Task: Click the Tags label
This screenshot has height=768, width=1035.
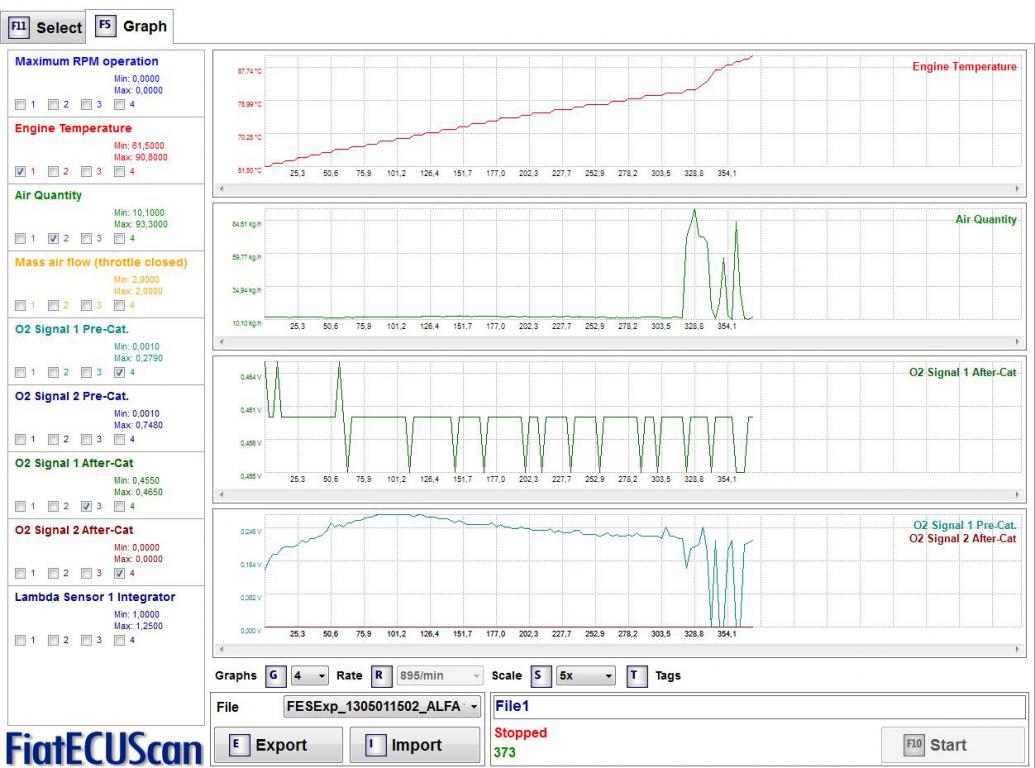Action: click(x=668, y=676)
